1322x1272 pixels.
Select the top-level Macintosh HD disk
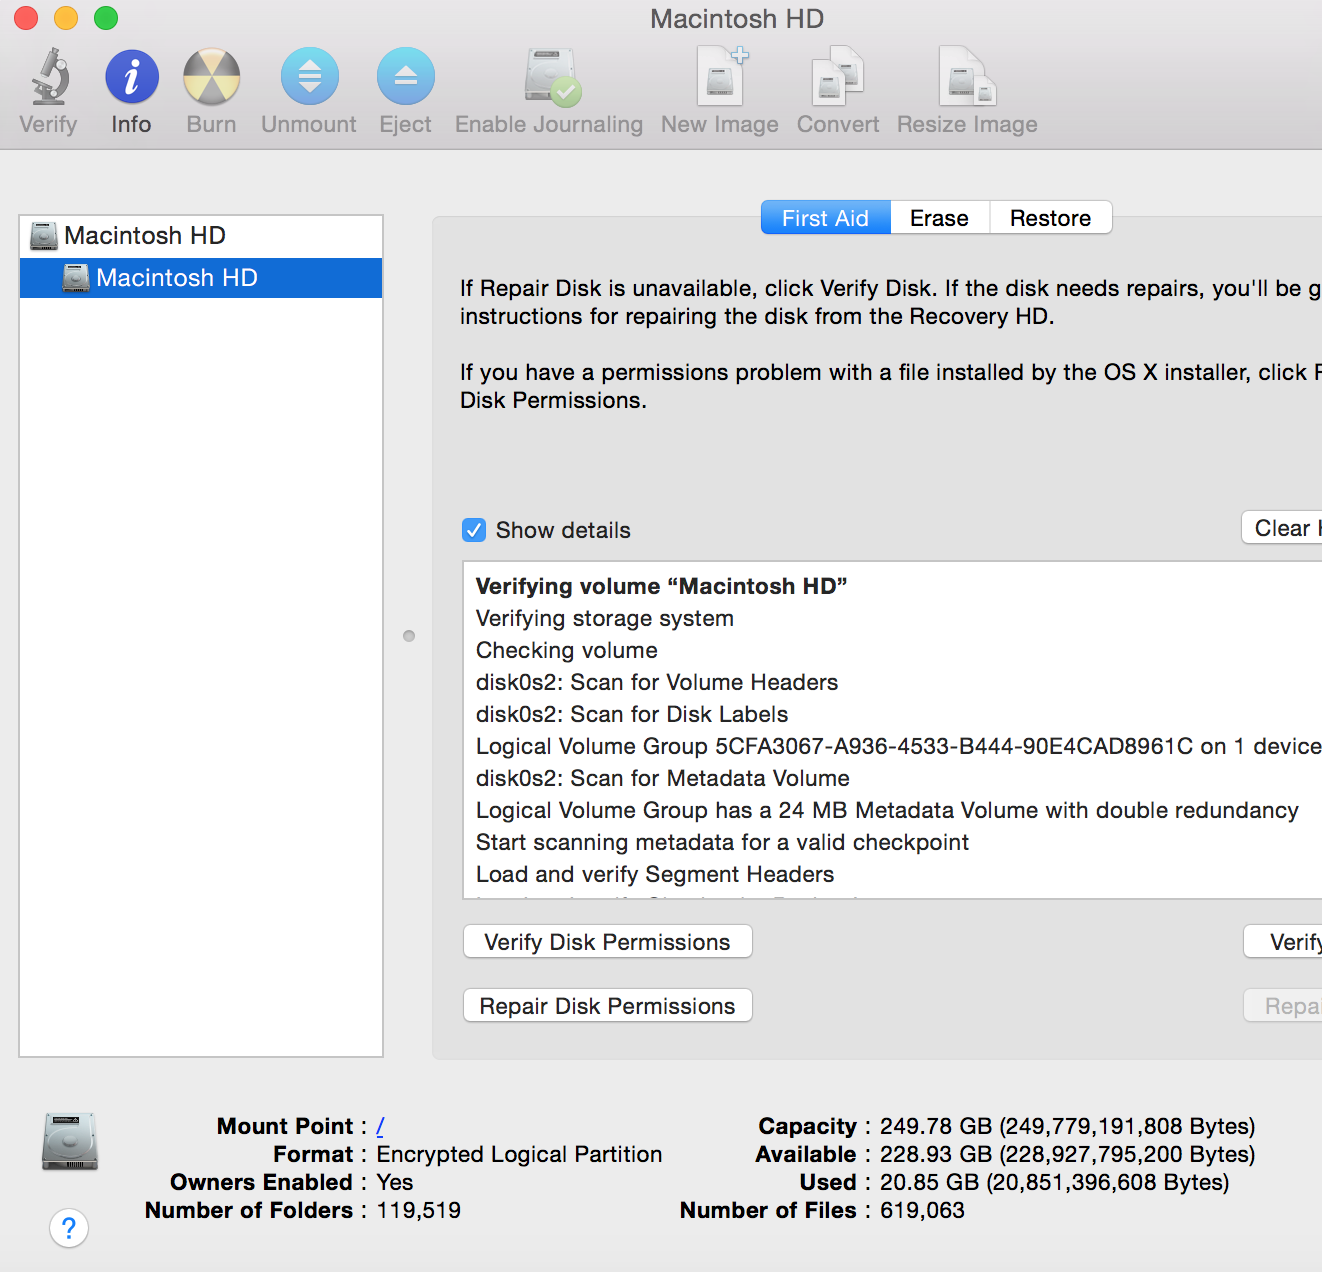pos(201,236)
